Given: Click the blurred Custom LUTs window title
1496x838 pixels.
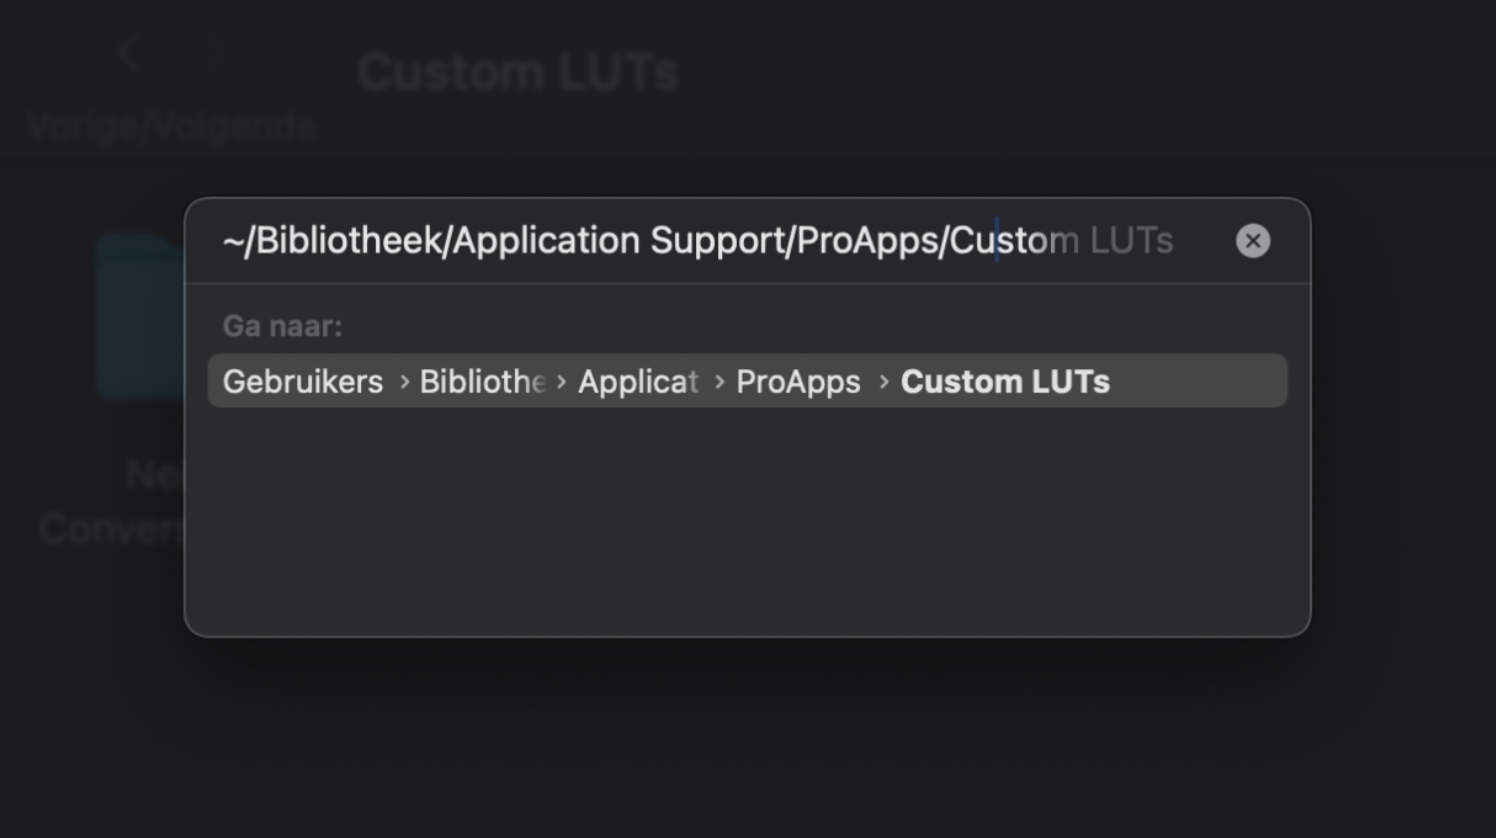Looking at the screenshot, I should (x=518, y=73).
